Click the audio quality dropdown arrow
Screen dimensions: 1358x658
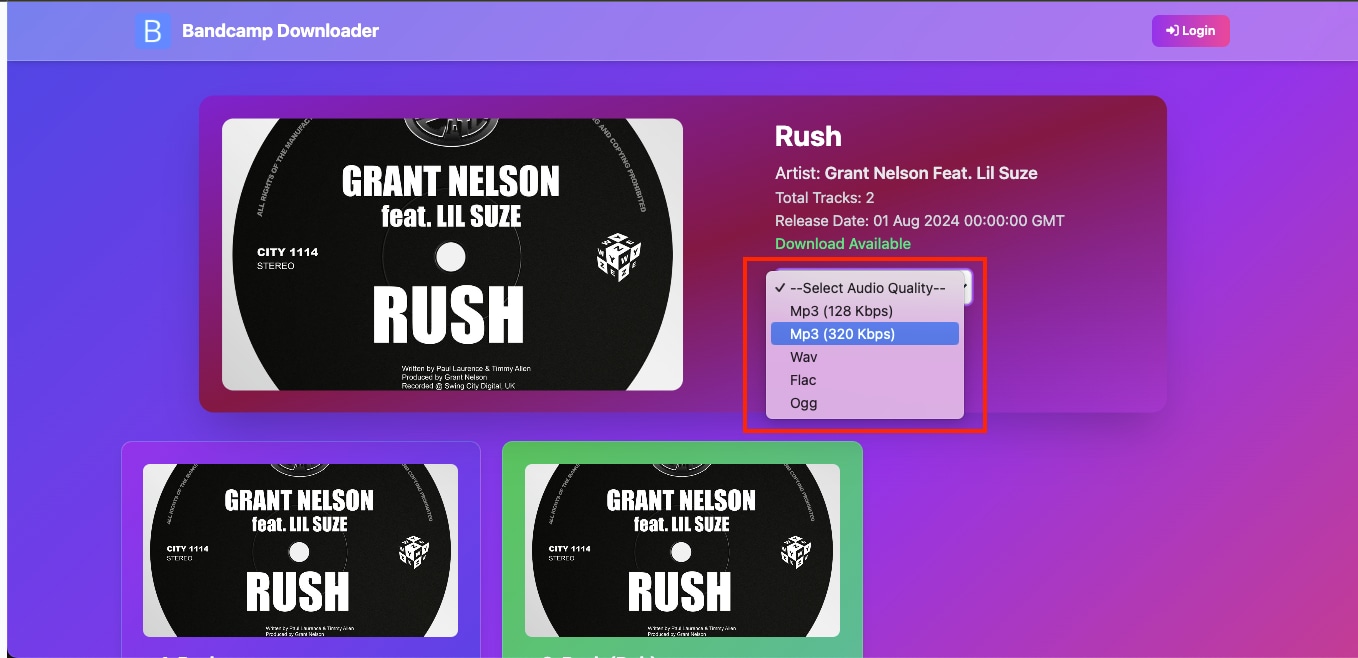pyautogui.click(x=966, y=288)
